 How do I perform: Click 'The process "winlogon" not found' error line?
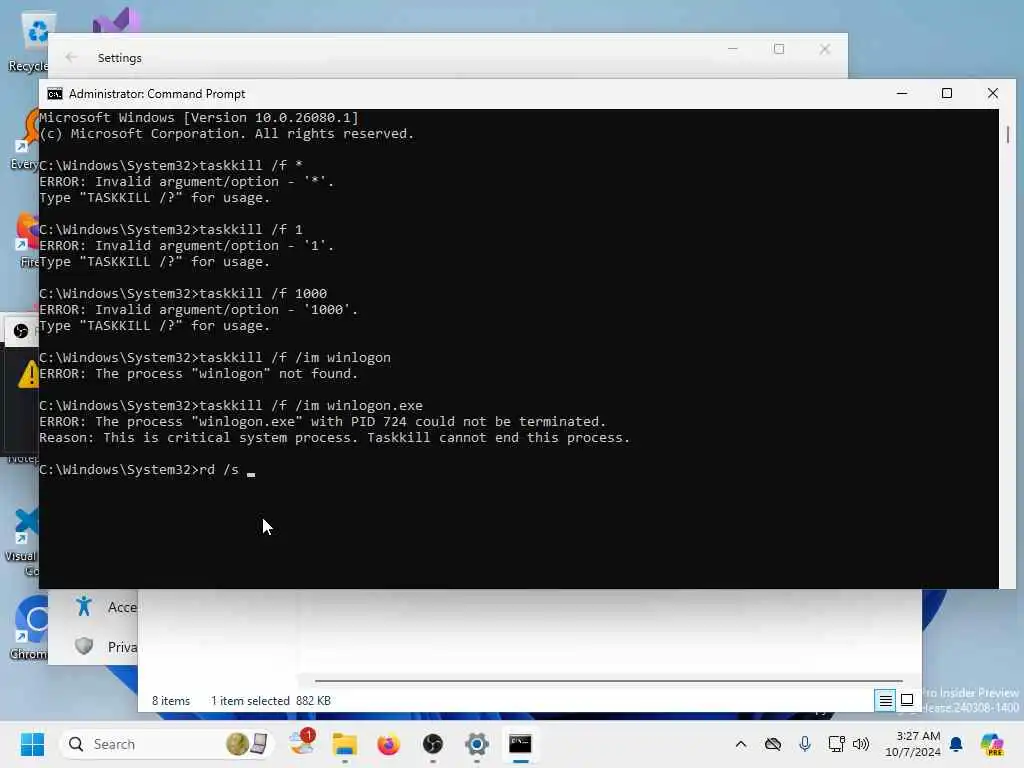pos(199,374)
